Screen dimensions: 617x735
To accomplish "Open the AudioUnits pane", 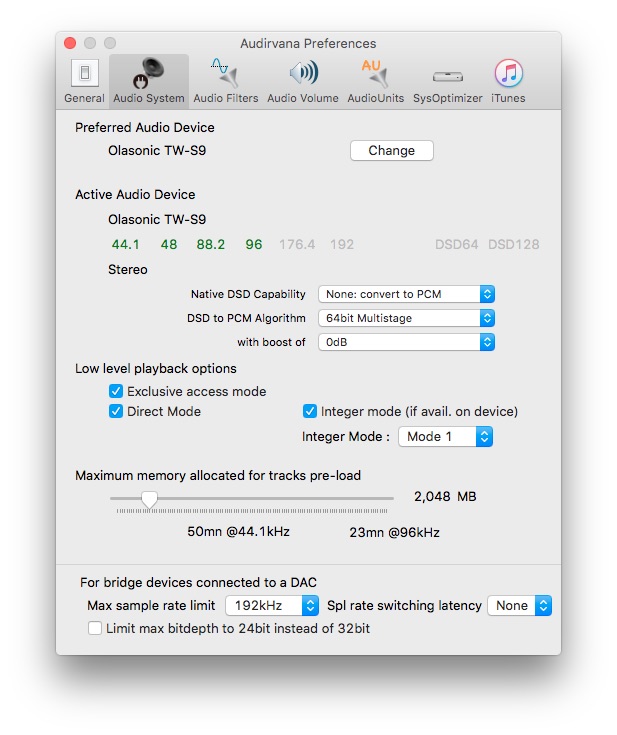I will pos(376,81).
